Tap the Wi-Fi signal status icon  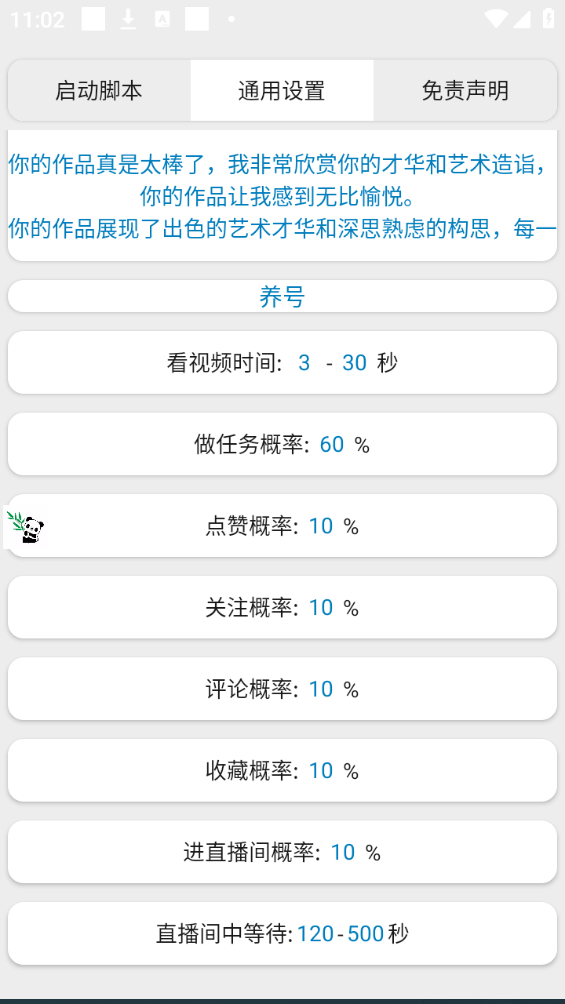coord(496,19)
